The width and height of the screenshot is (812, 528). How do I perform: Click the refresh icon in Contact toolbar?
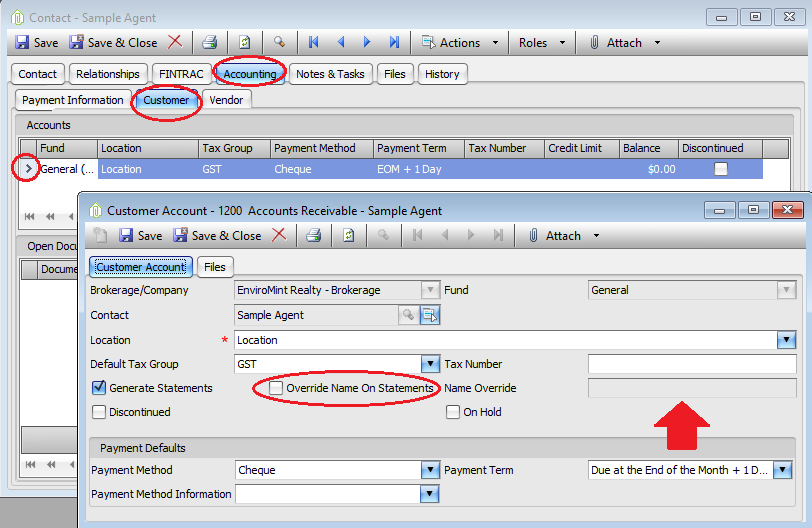pos(244,42)
